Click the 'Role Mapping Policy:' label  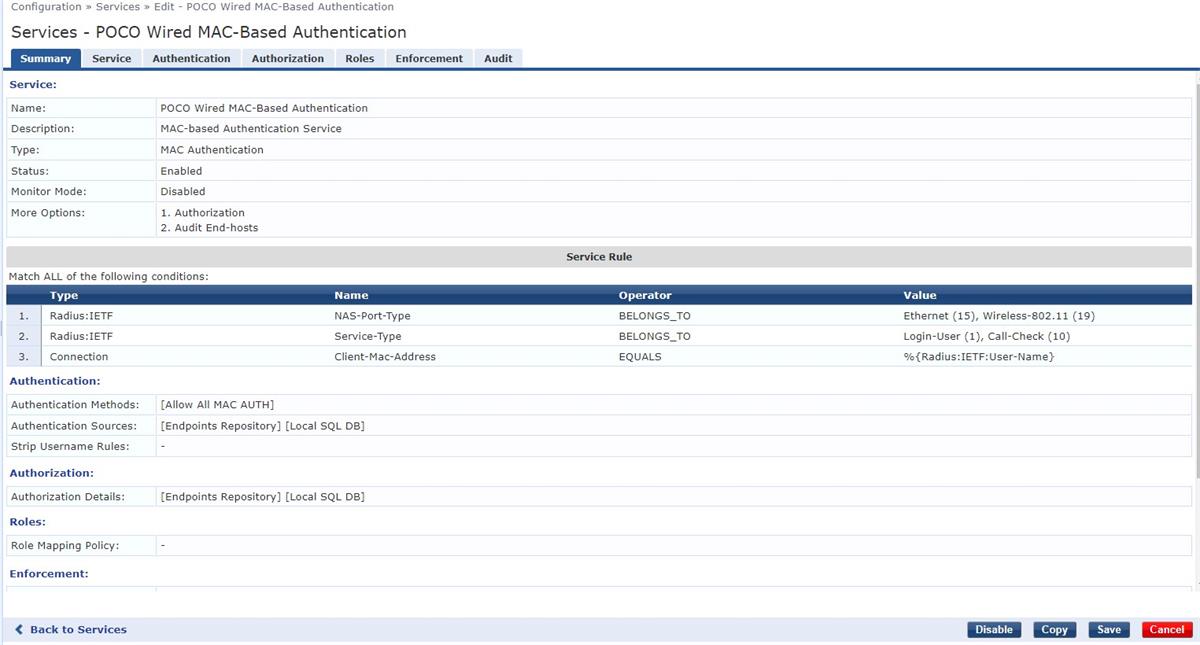(x=65, y=546)
